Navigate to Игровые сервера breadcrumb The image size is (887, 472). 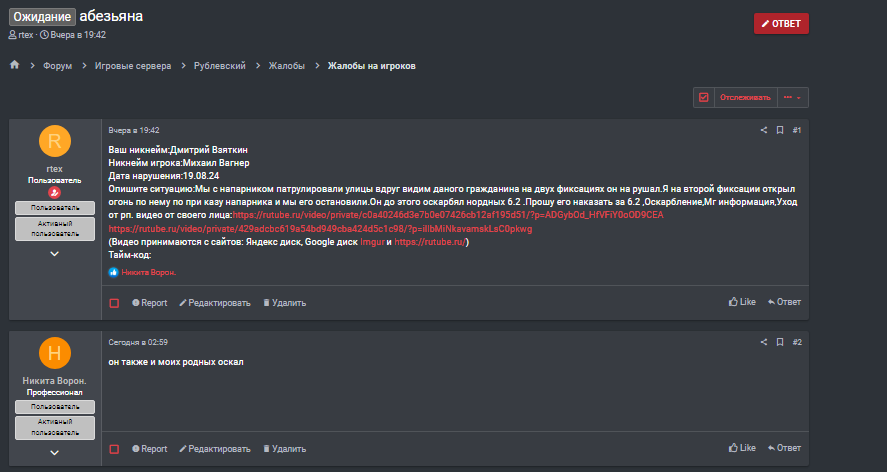(x=133, y=66)
